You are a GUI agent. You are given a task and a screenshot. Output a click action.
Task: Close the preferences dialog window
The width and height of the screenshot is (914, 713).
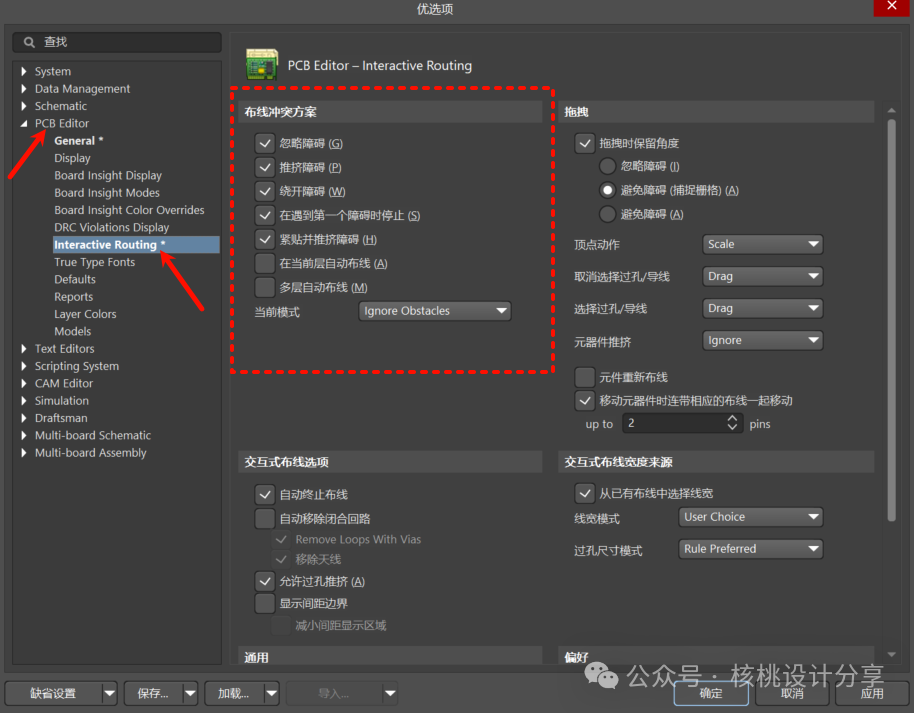891,8
